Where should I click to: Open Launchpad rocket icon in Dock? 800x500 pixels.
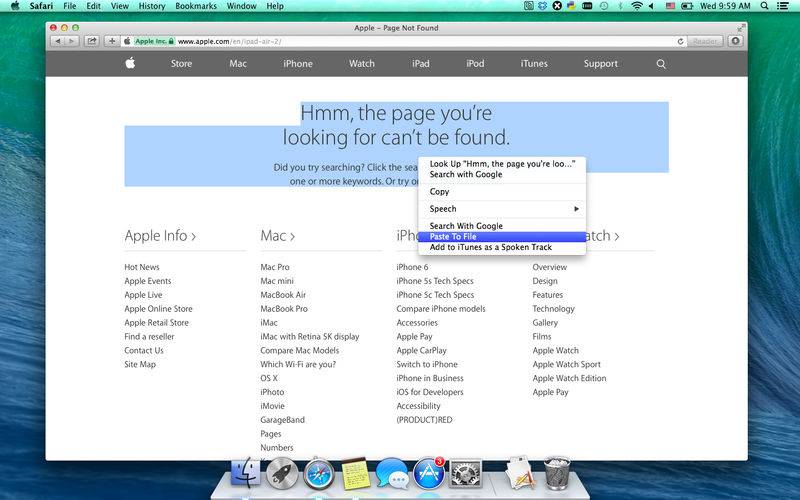tap(282, 473)
